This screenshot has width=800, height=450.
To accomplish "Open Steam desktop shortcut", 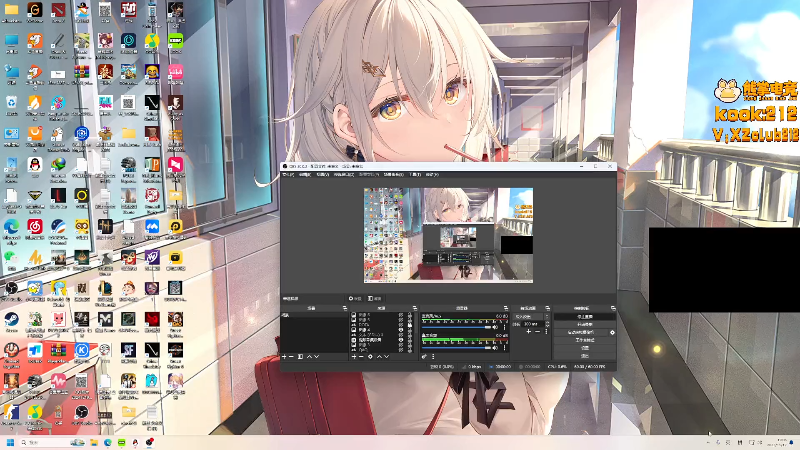I will tap(11, 320).
